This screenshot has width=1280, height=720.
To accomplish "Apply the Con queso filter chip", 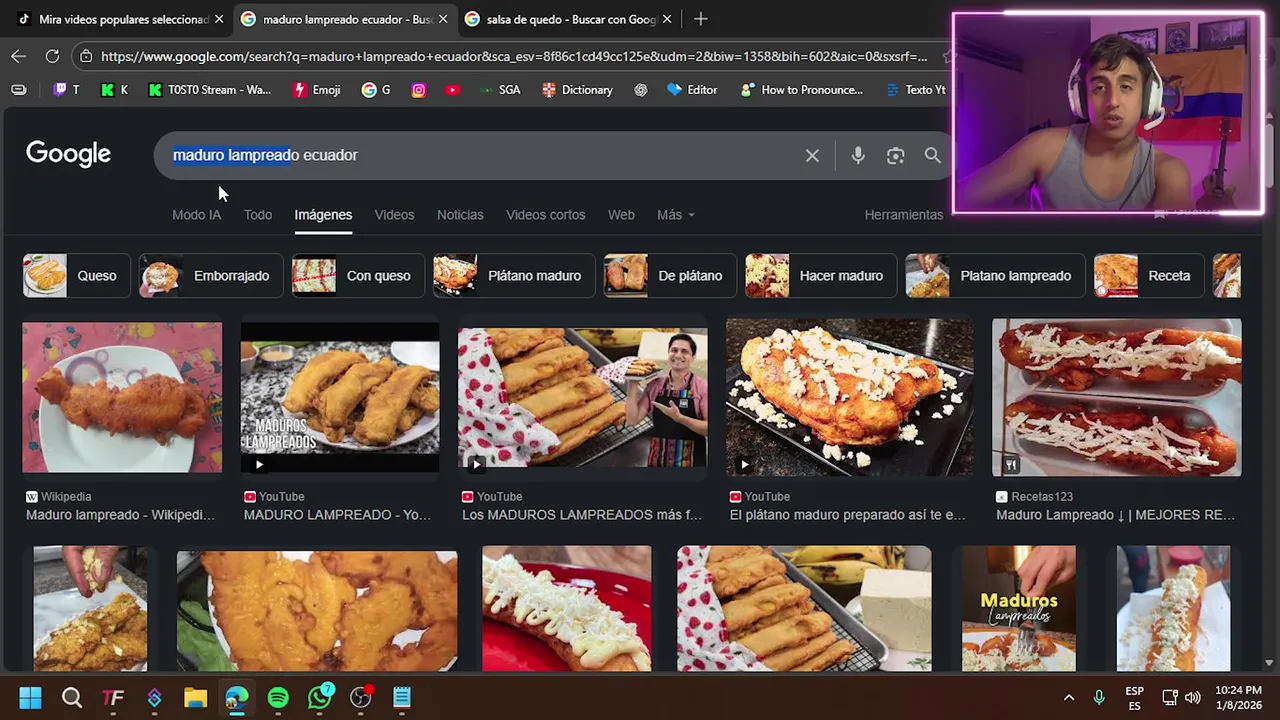I will (357, 276).
